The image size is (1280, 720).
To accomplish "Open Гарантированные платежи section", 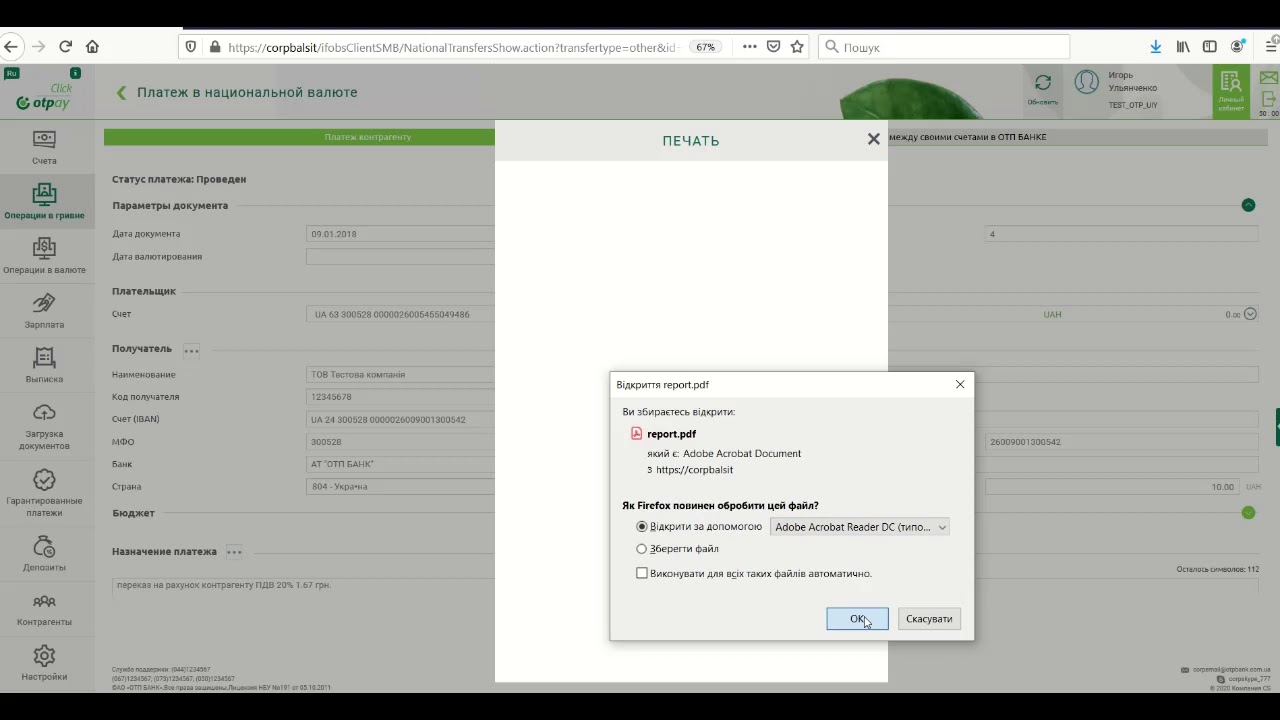I will point(44,493).
